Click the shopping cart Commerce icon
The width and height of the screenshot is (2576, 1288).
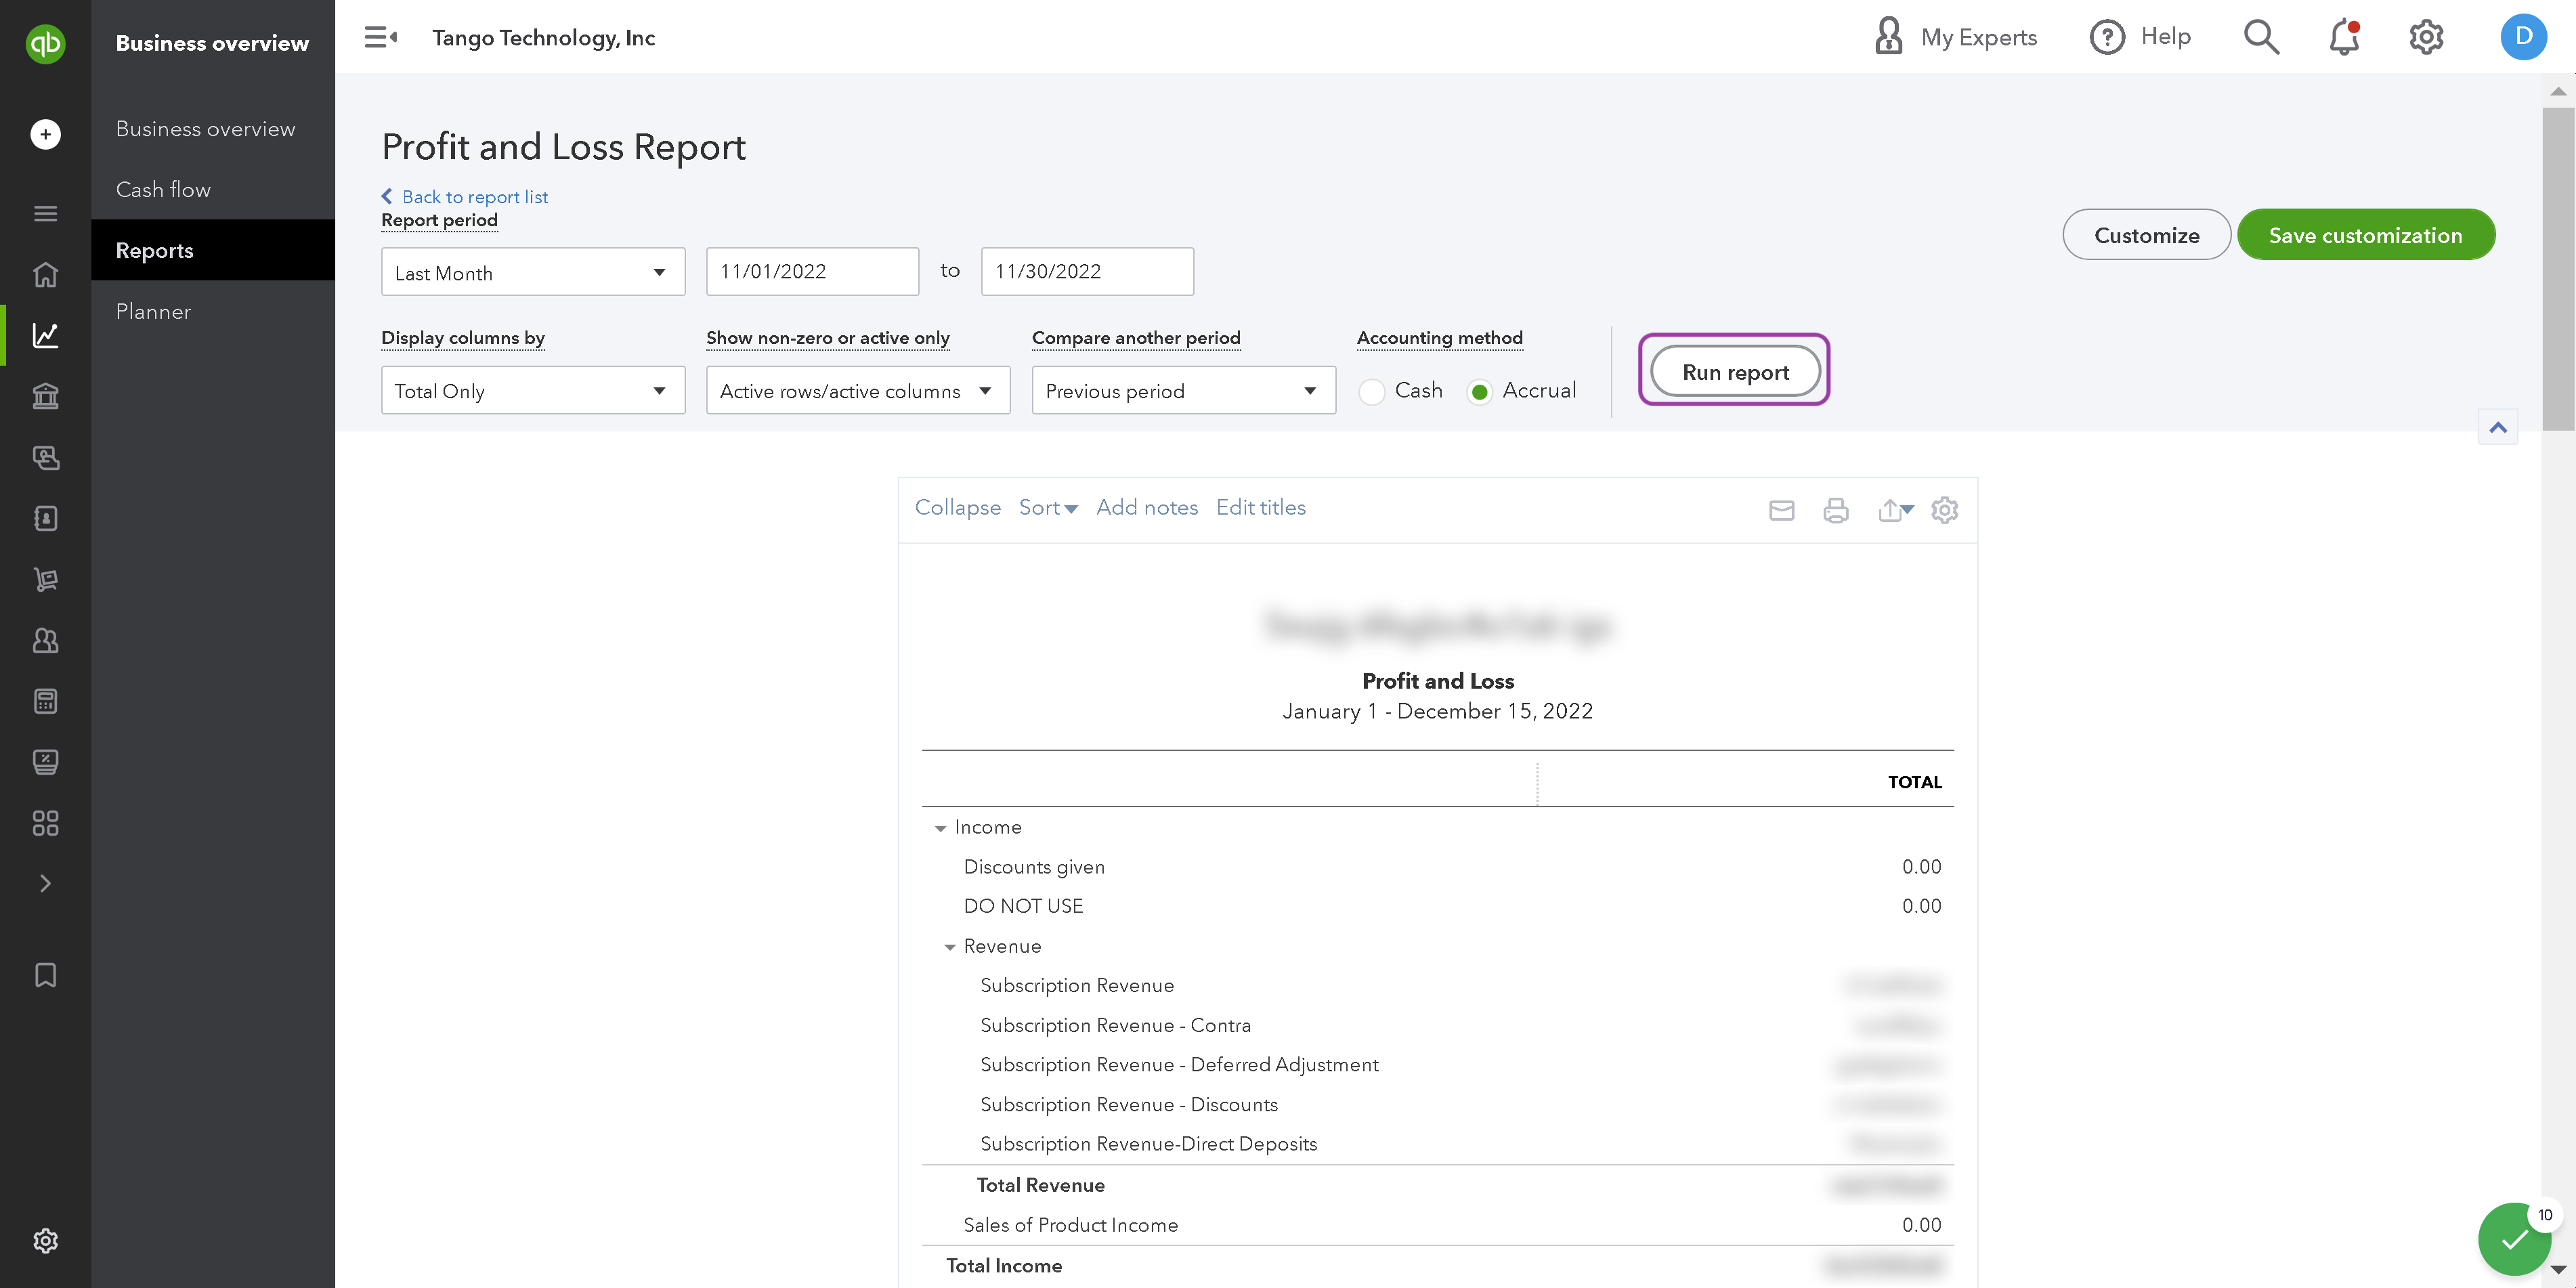tap(45, 579)
